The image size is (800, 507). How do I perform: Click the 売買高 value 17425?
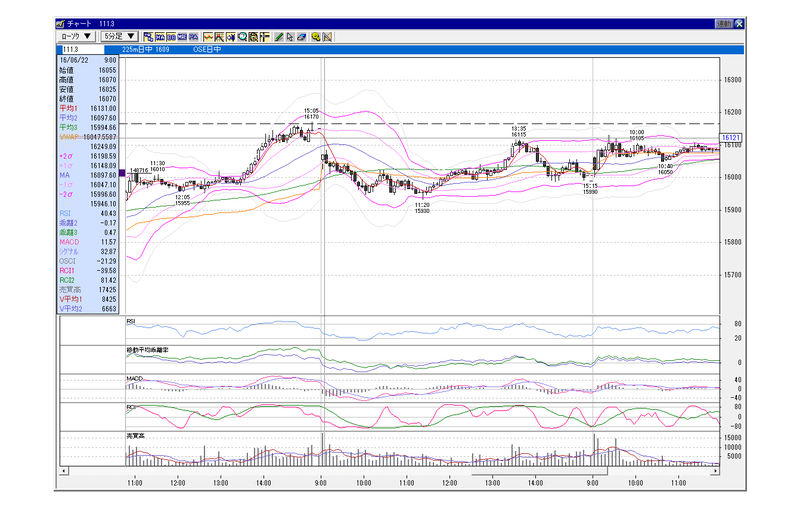click(107, 290)
